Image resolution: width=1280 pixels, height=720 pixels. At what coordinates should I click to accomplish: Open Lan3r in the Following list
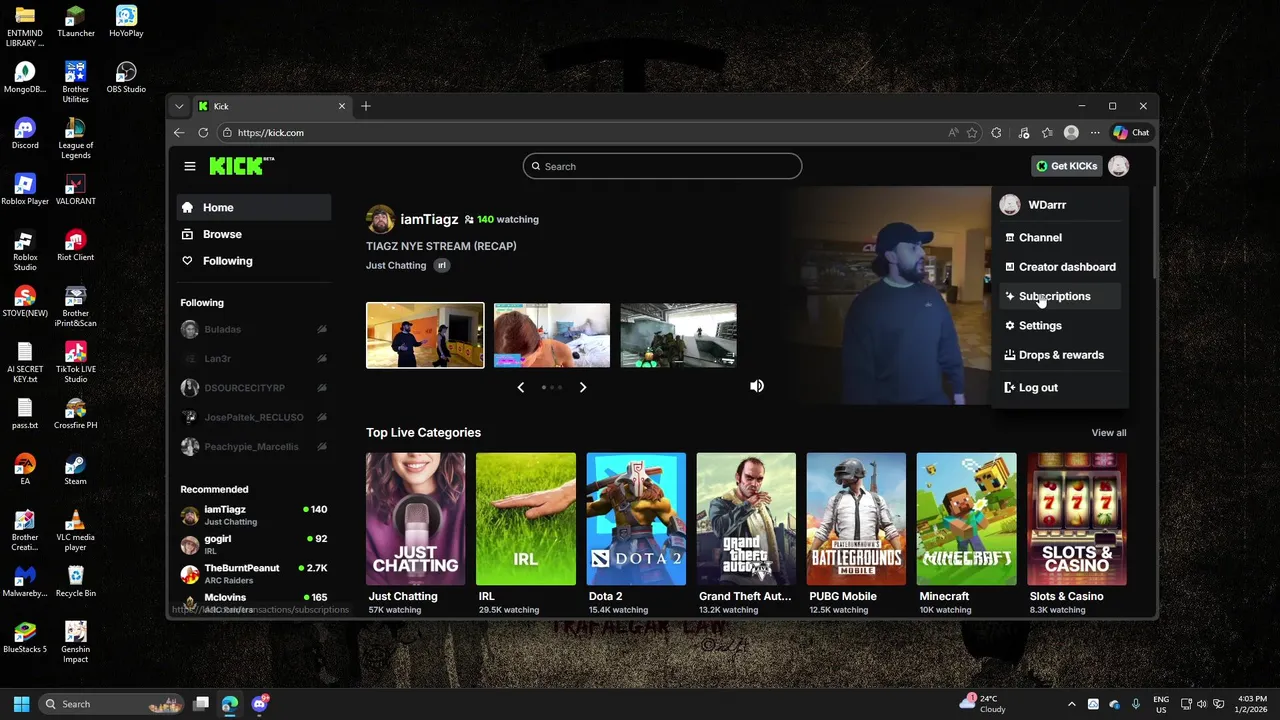(254, 358)
